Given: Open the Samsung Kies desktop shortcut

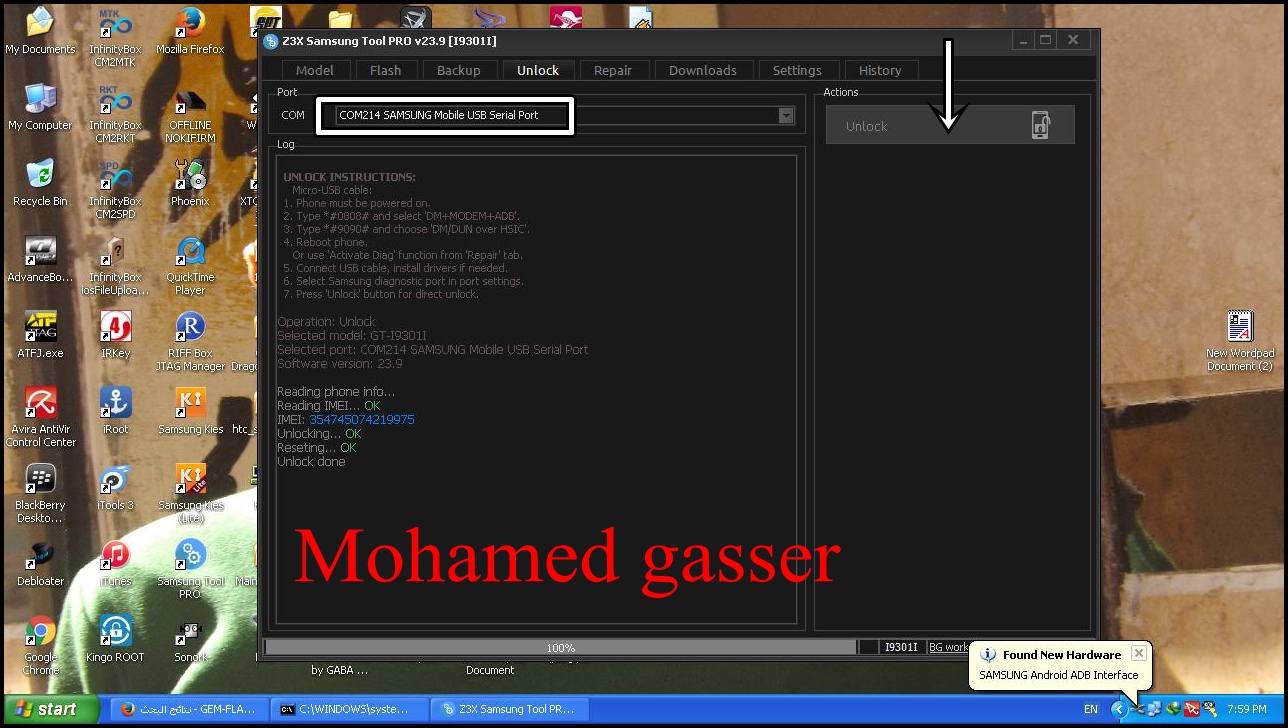Looking at the screenshot, I should [x=190, y=410].
